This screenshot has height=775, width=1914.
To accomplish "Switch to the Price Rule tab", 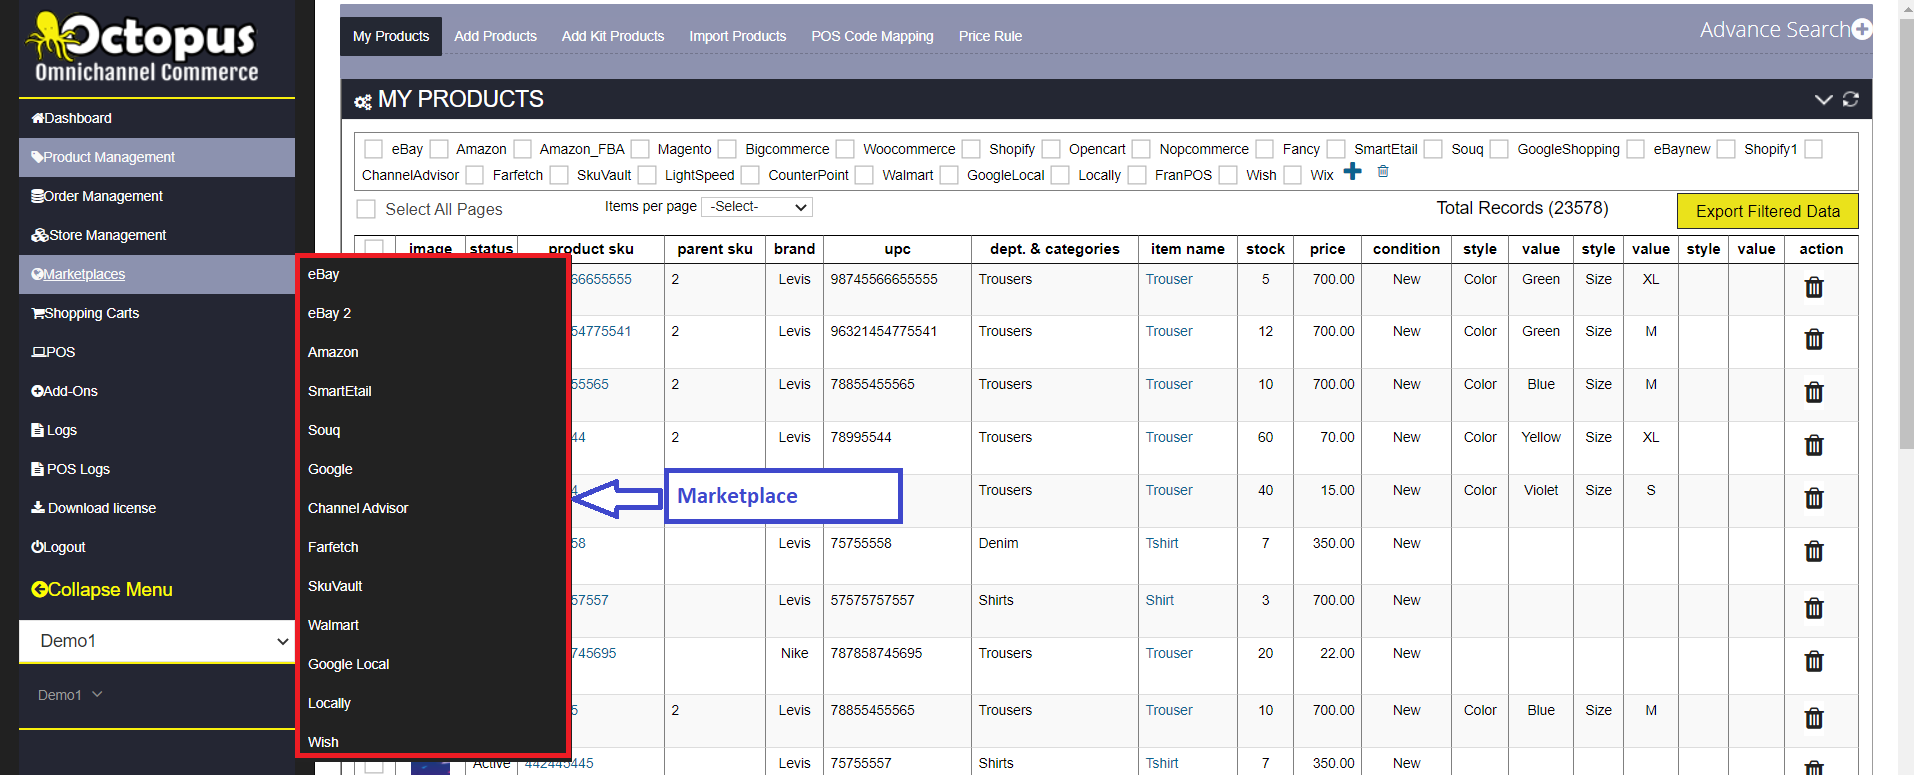I will 990,36.
